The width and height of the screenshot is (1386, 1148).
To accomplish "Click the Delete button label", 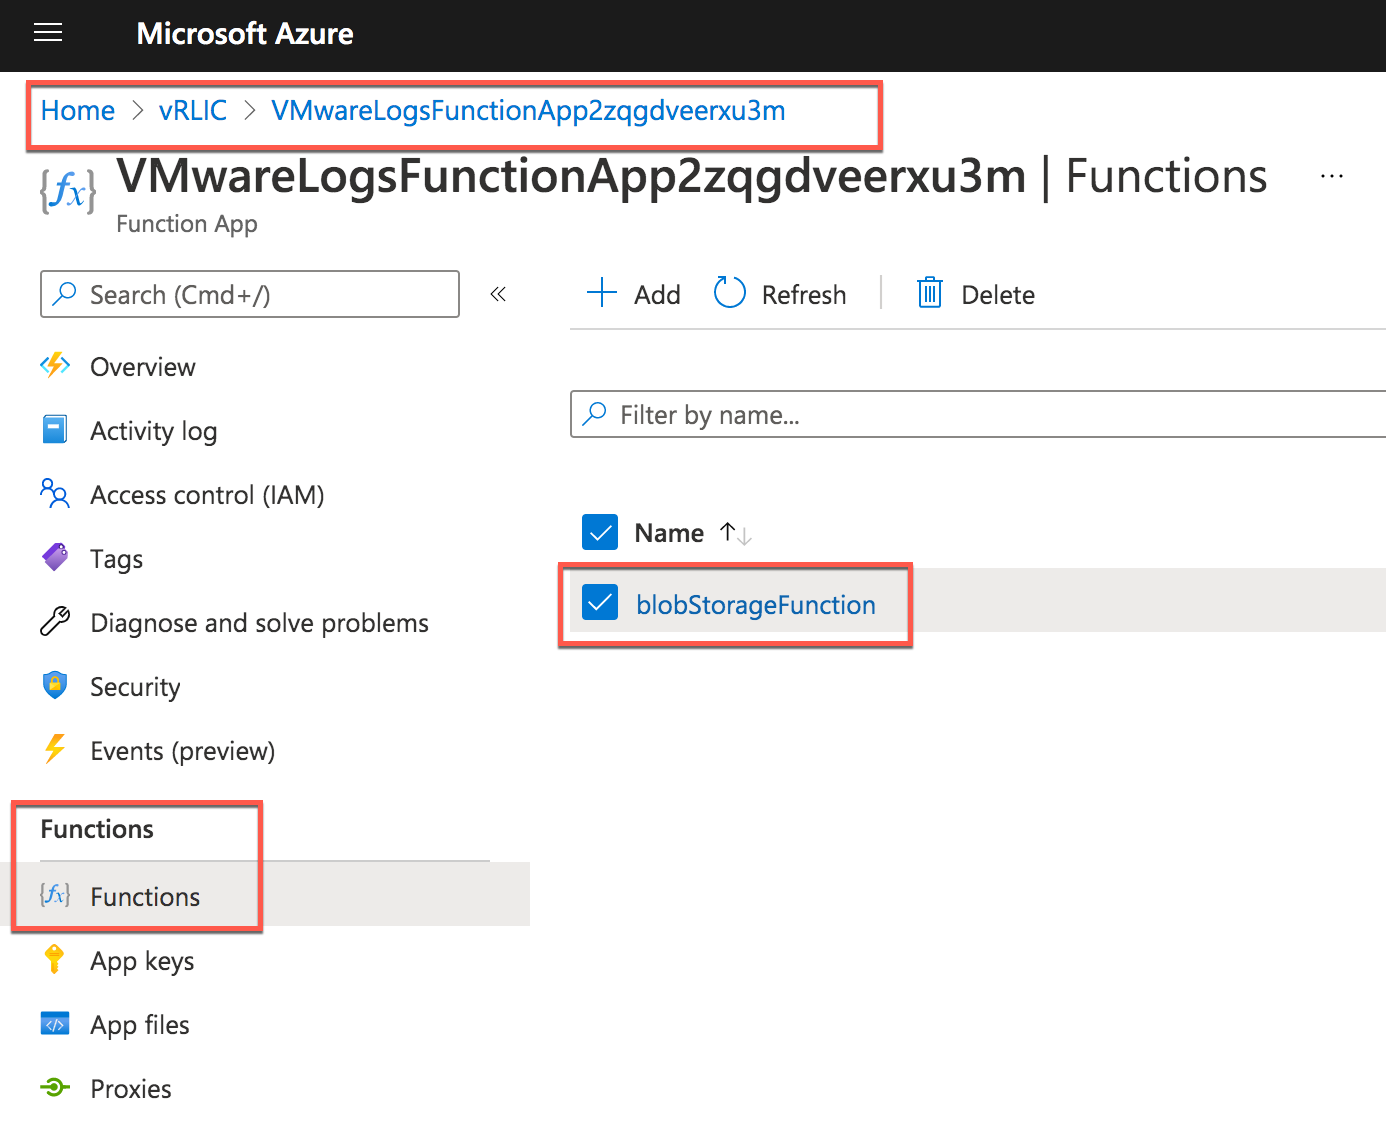I will pos(998,295).
